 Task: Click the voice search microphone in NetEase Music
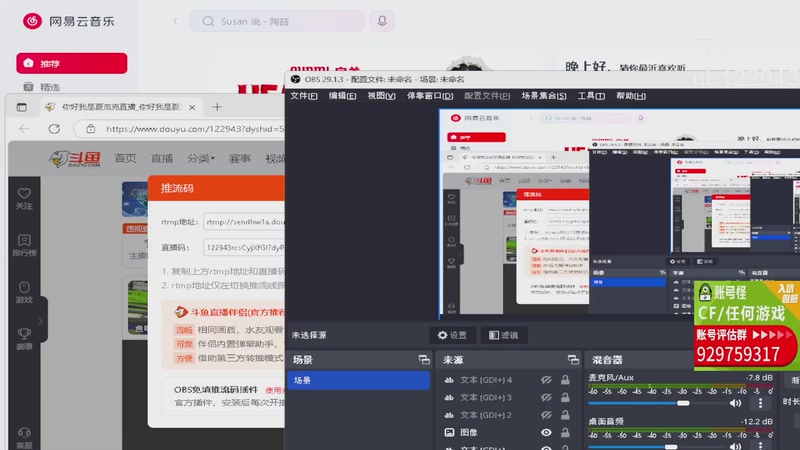[x=382, y=21]
